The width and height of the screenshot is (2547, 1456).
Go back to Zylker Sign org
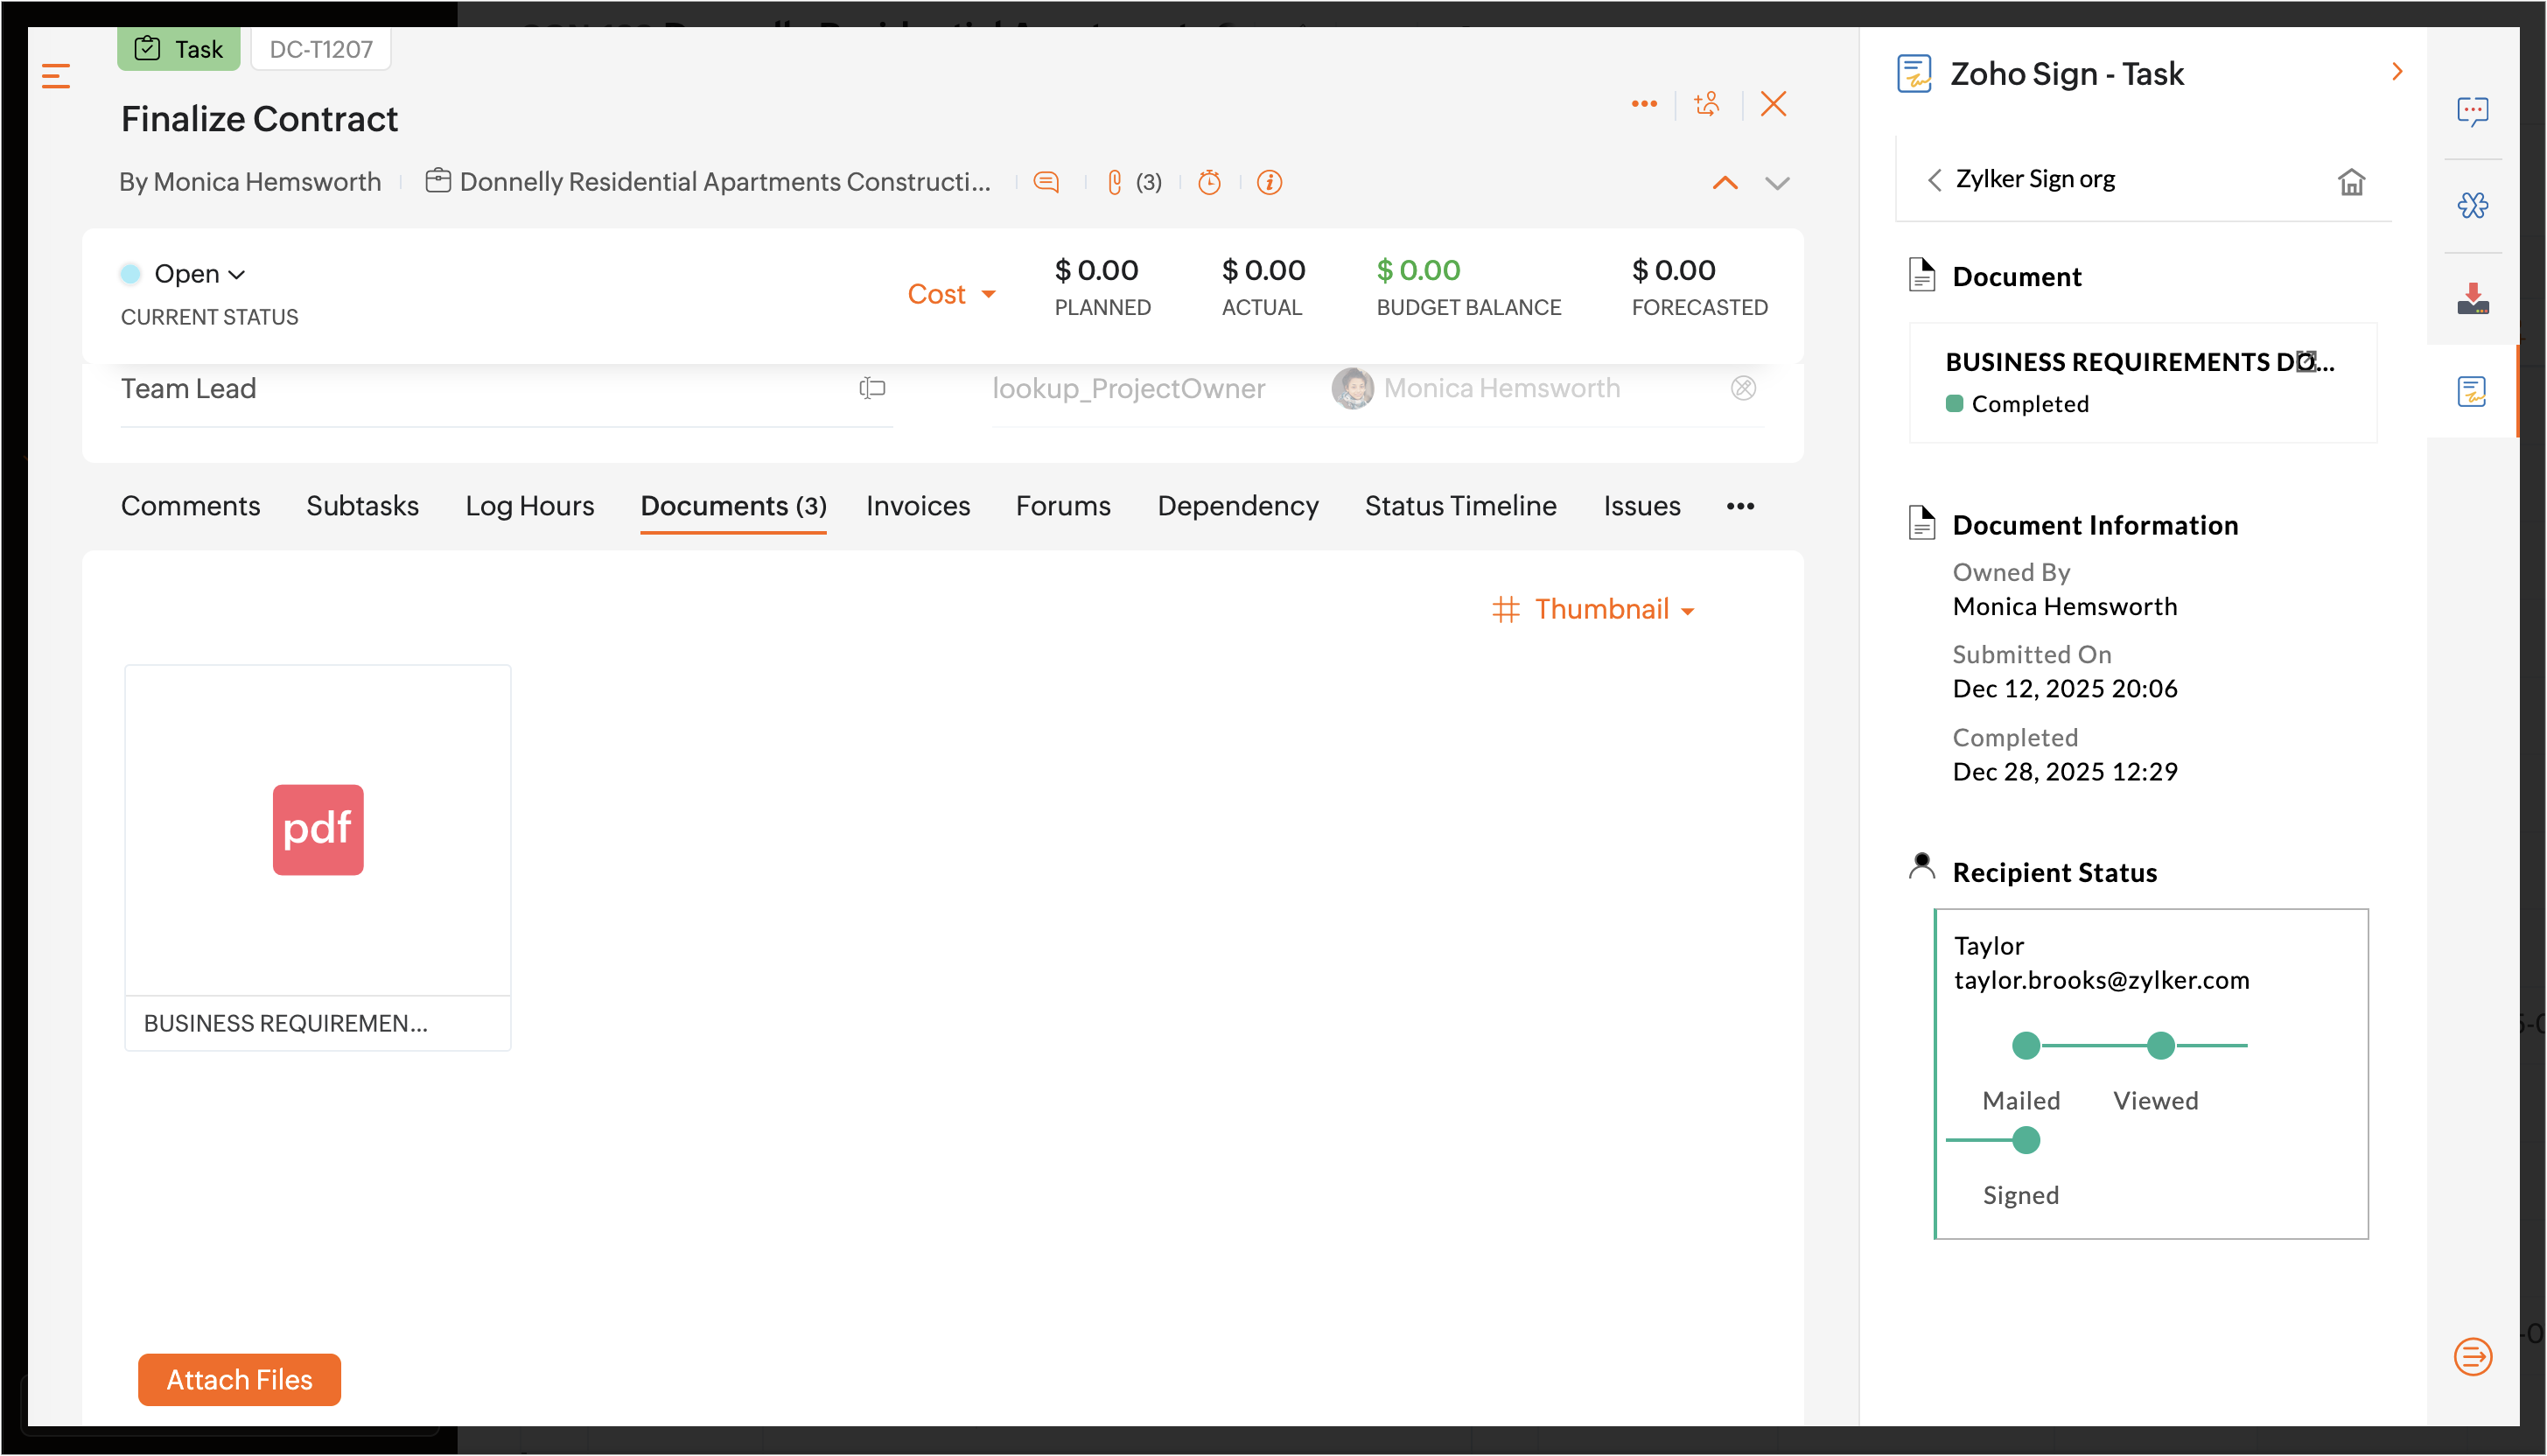(x=1934, y=179)
